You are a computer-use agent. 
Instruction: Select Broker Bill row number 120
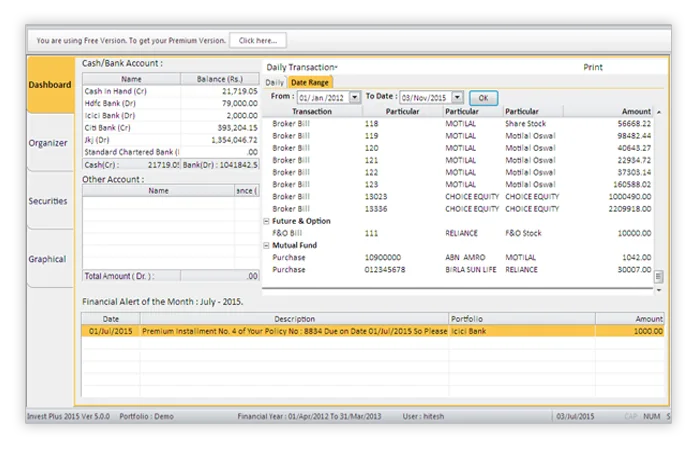(x=458, y=148)
